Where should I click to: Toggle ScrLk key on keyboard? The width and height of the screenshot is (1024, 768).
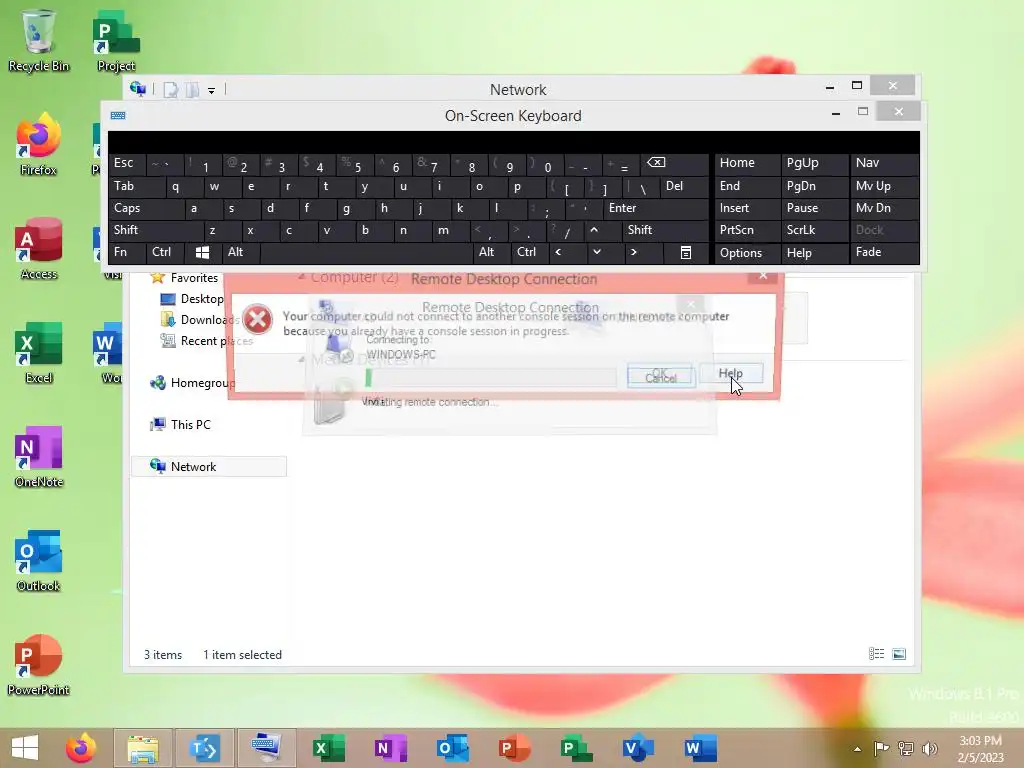pyautogui.click(x=814, y=230)
